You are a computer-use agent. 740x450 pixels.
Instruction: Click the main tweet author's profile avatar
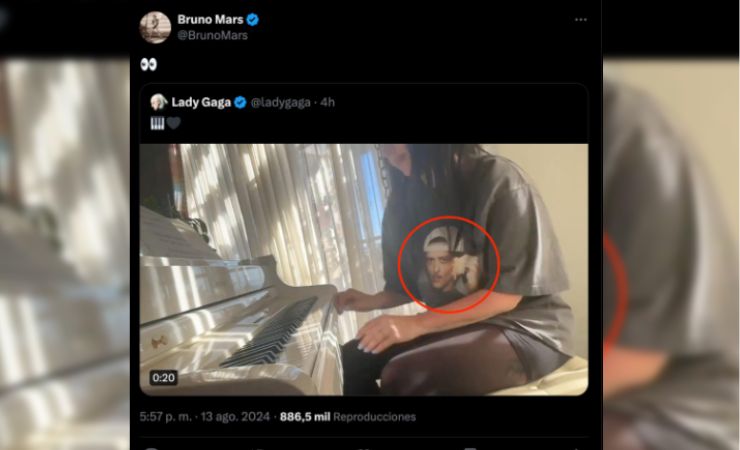click(x=154, y=27)
